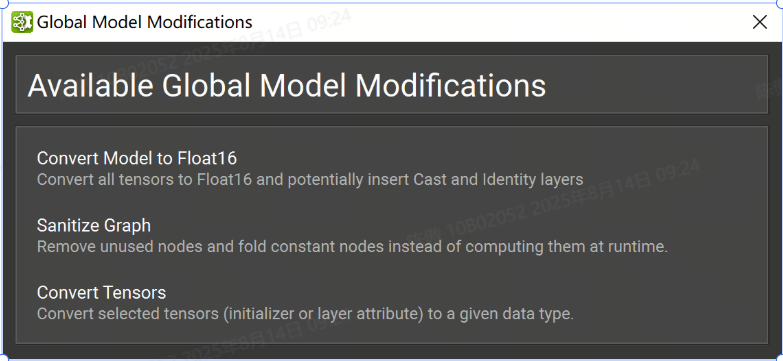Click the Available Global Model Modifications heading
Image resolution: width=783 pixels, height=361 pixels.
click(287, 86)
